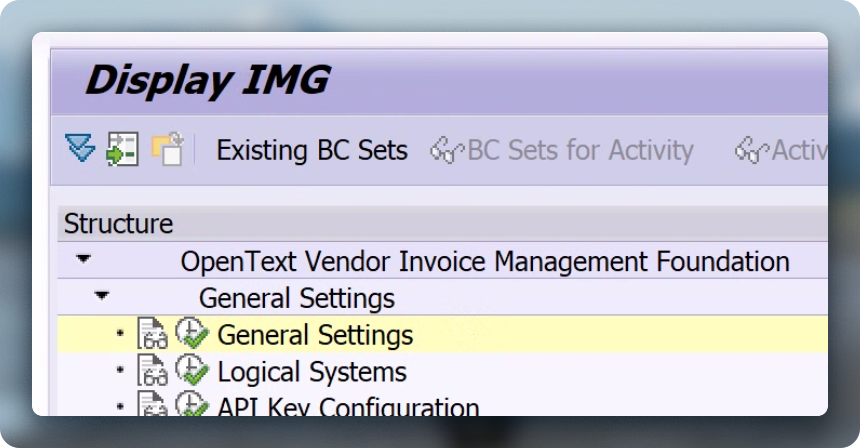
Task: Select the API Key Configuration tree item
Action: coord(348,406)
